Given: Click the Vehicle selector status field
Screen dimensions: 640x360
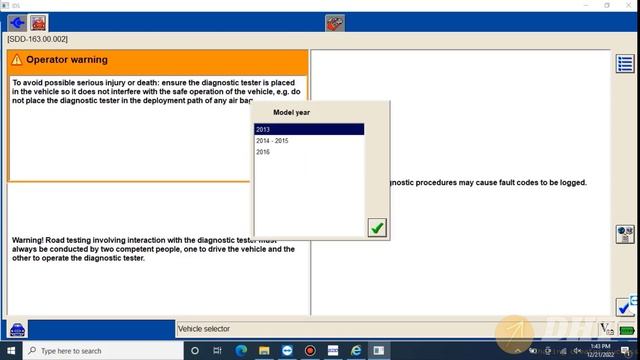Looking at the screenshot, I should pyautogui.click(x=387, y=329).
